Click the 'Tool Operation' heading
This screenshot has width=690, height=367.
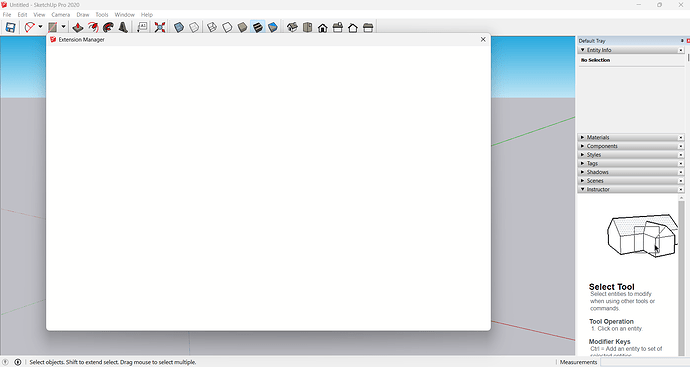pyautogui.click(x=611, y=322)
